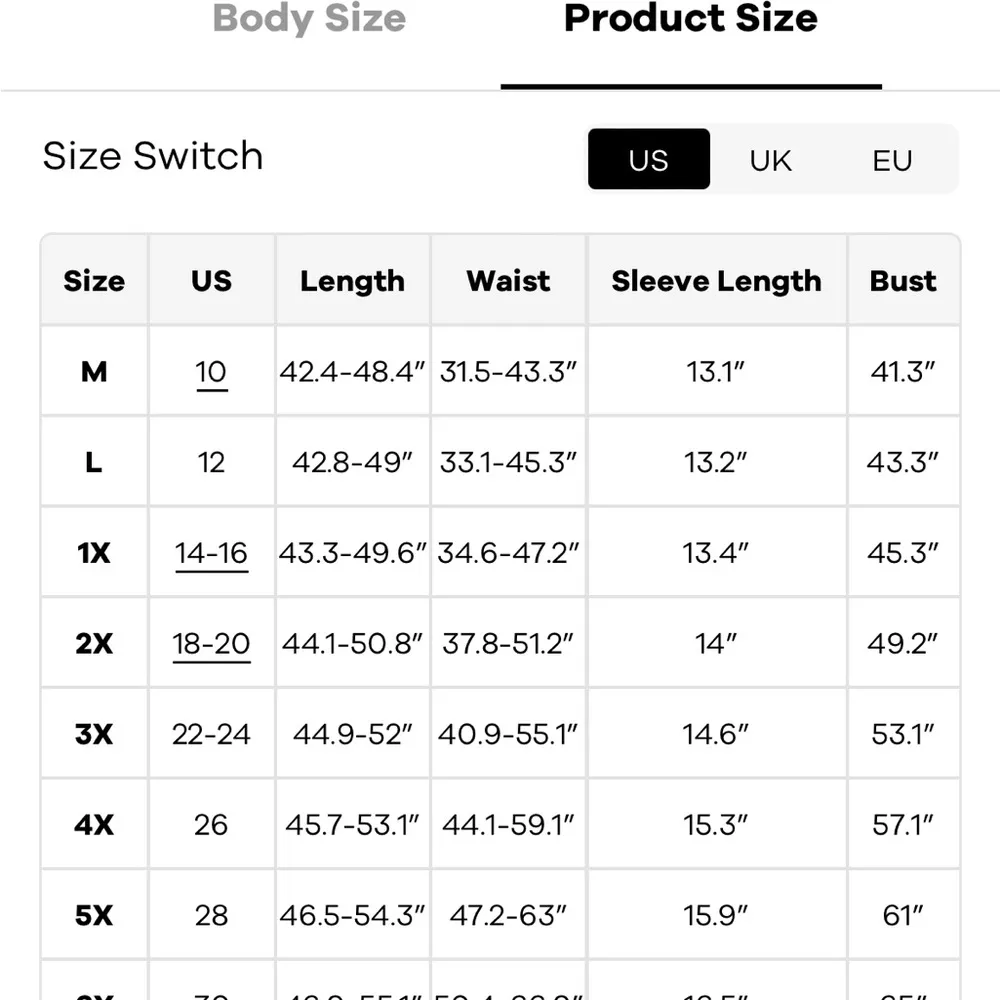Open the underlined 14-16 size link
Screen dimensions: 1000x1000
click(211, 553)
